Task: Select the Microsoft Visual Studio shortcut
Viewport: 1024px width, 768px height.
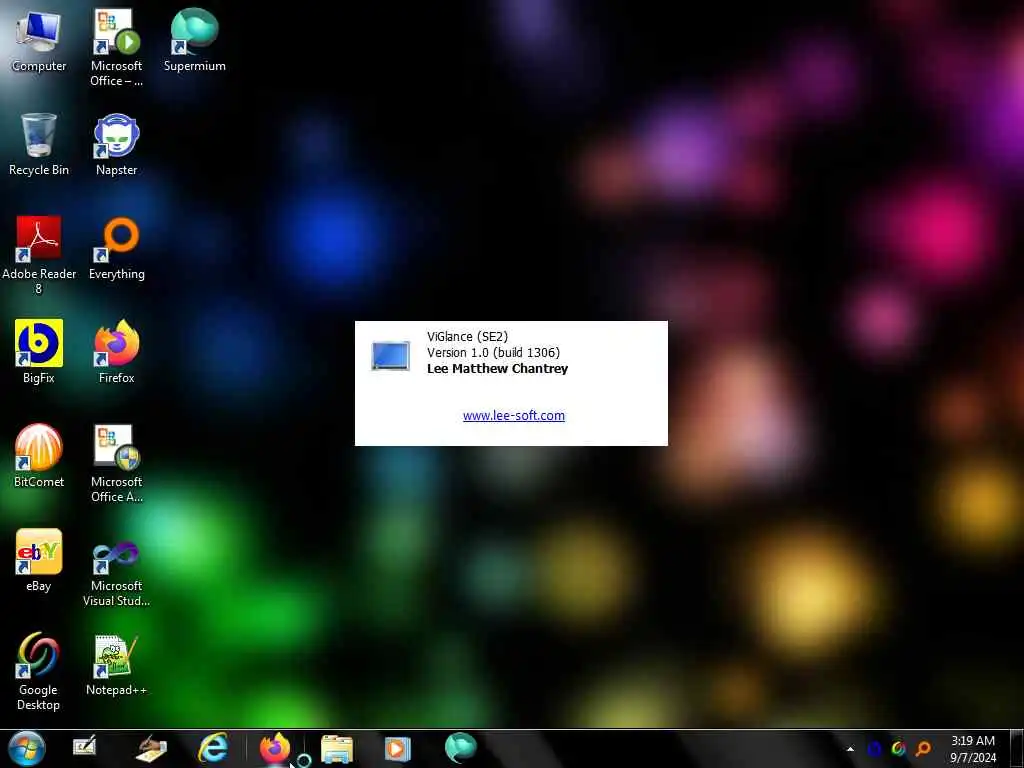Action: (116, 574)
